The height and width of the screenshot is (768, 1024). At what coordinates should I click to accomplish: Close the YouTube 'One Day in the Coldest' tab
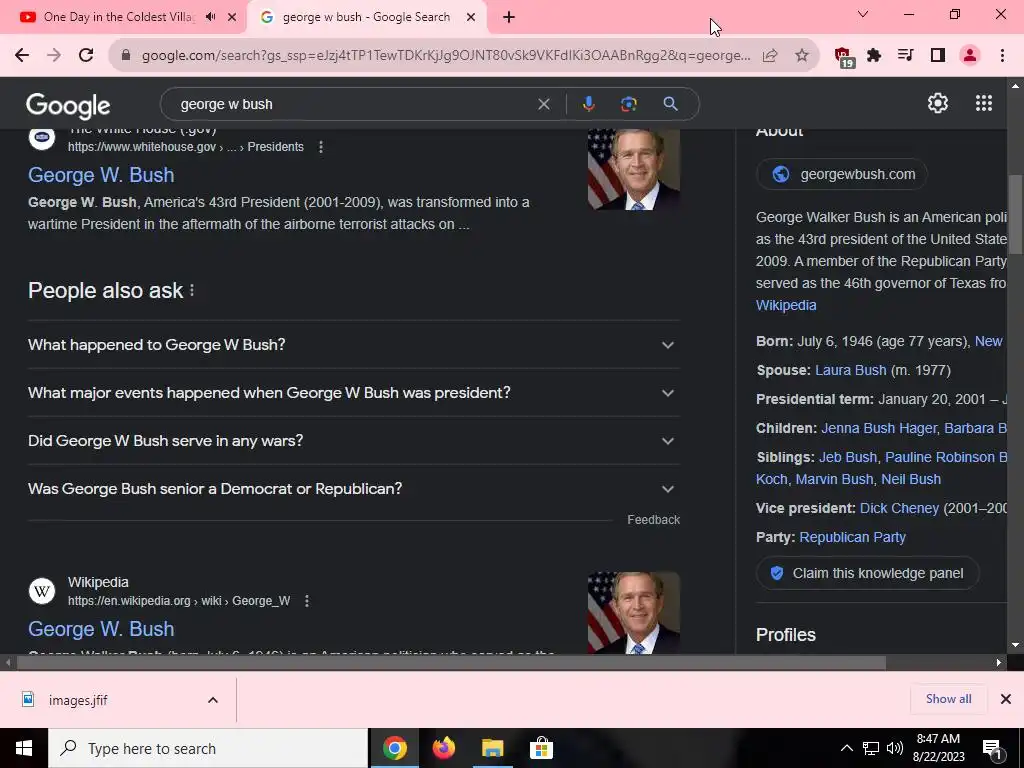(232, 17)
